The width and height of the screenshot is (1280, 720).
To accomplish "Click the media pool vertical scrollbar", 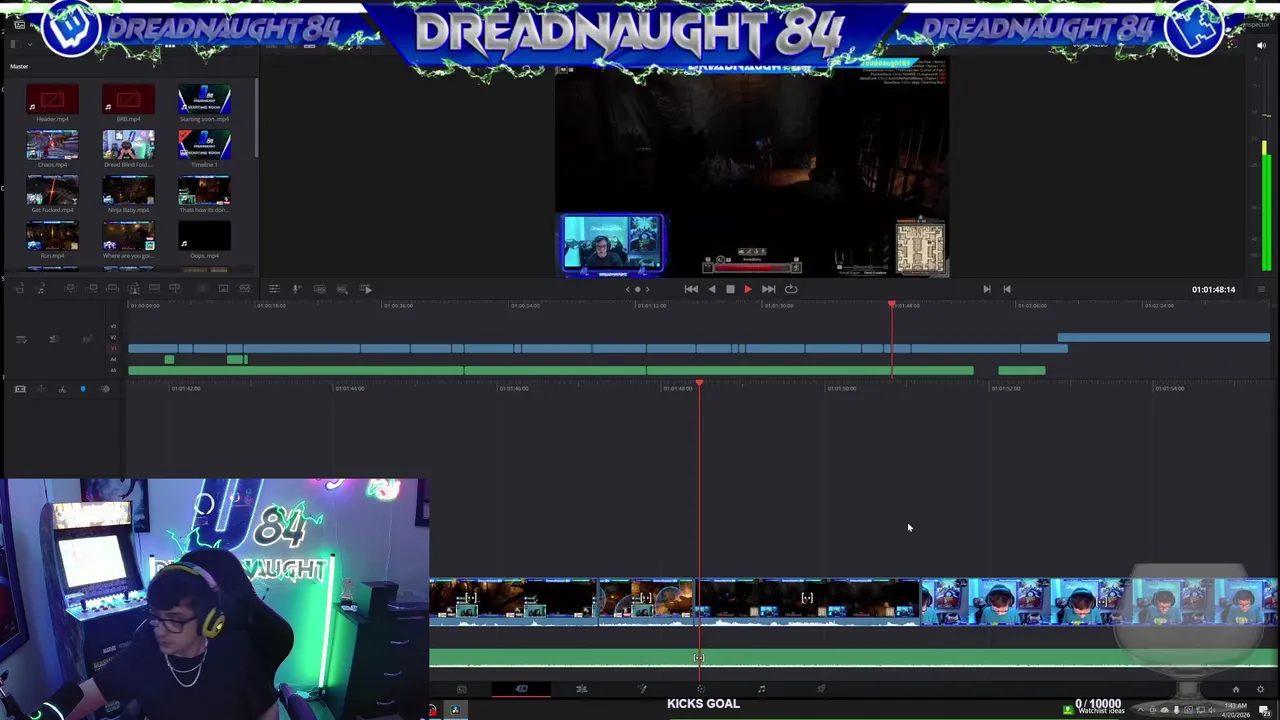I will point(257,115).
